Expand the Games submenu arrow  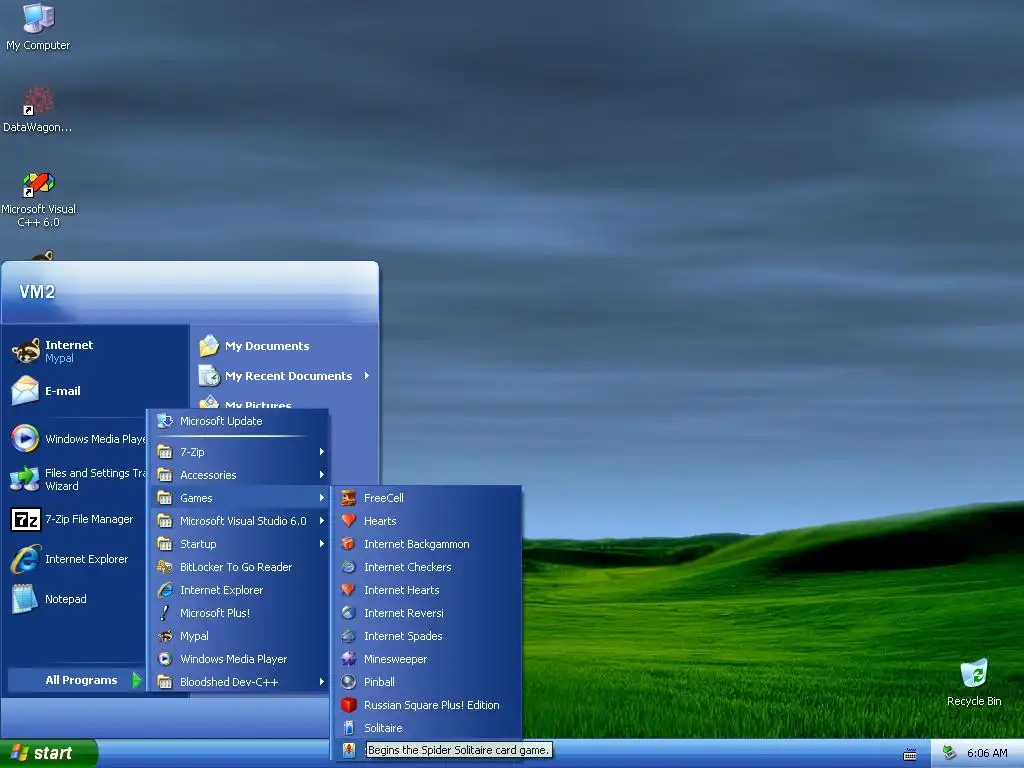(321, 498)
